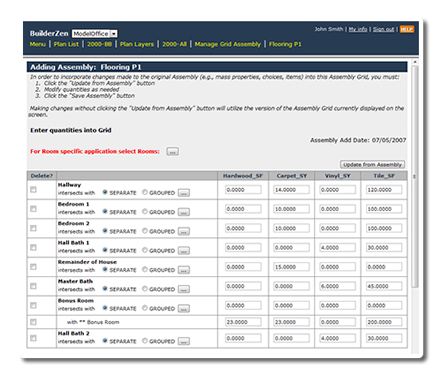Click Bedroom 2 Tile_SF field

(x=384, y=229)
